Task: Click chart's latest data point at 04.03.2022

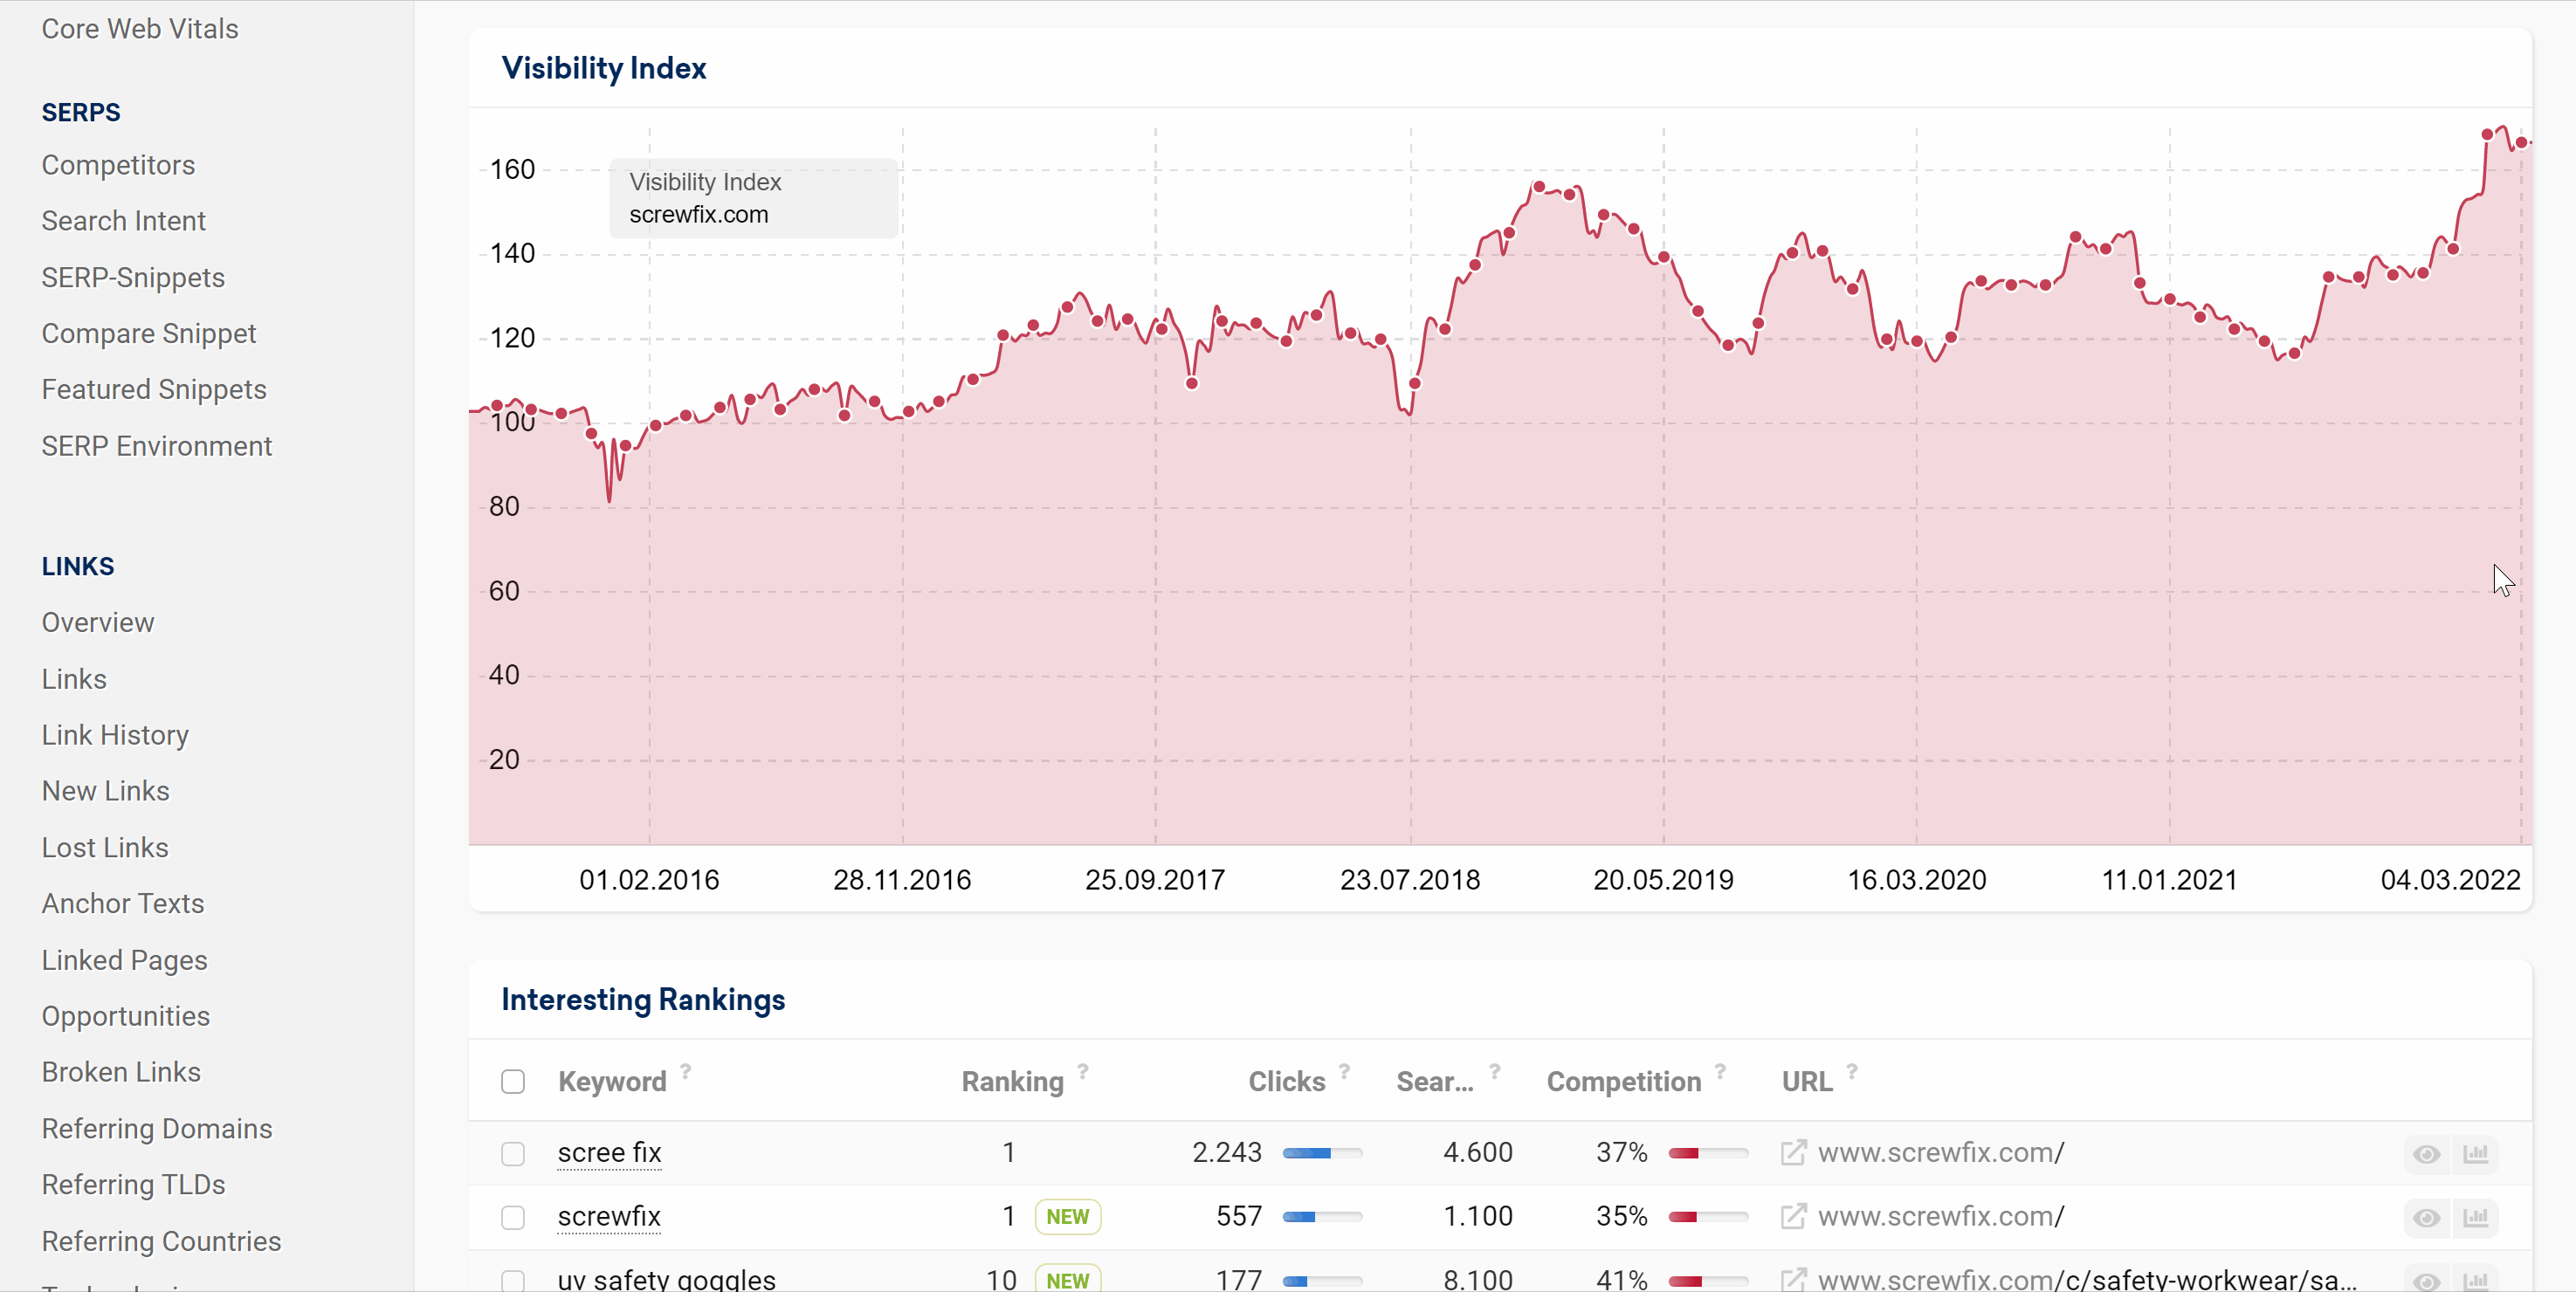Action: [2521, 143]
